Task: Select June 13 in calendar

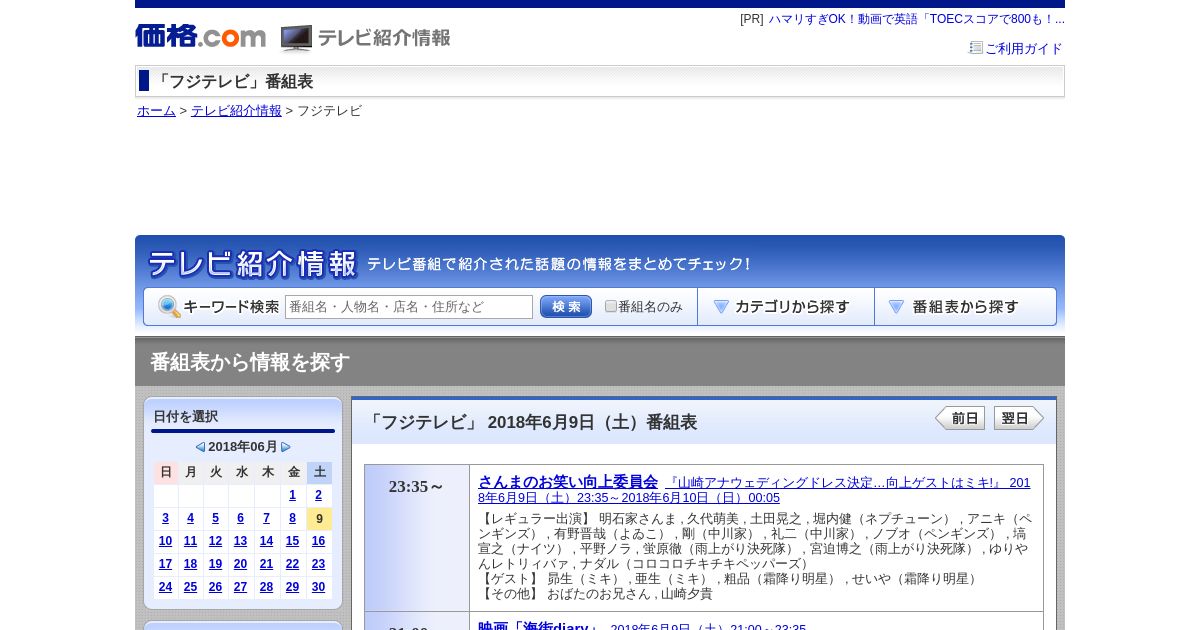Action: [240, 541]
